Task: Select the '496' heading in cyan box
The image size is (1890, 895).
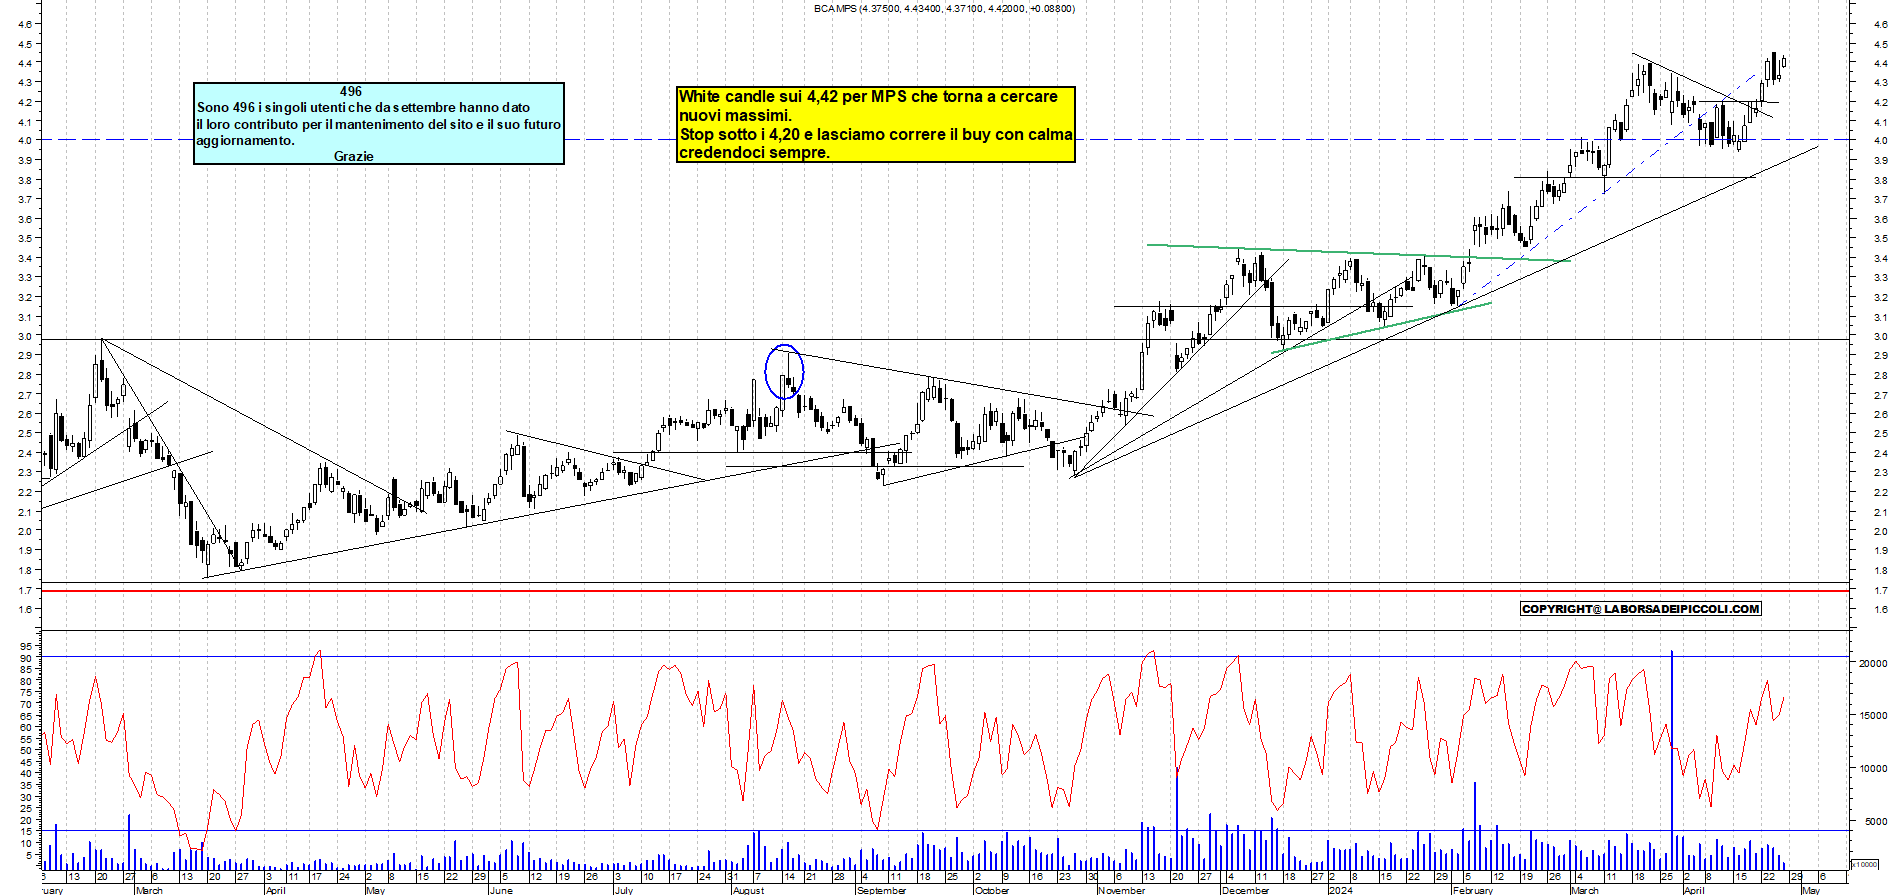Action: click(x=350, y=91)
